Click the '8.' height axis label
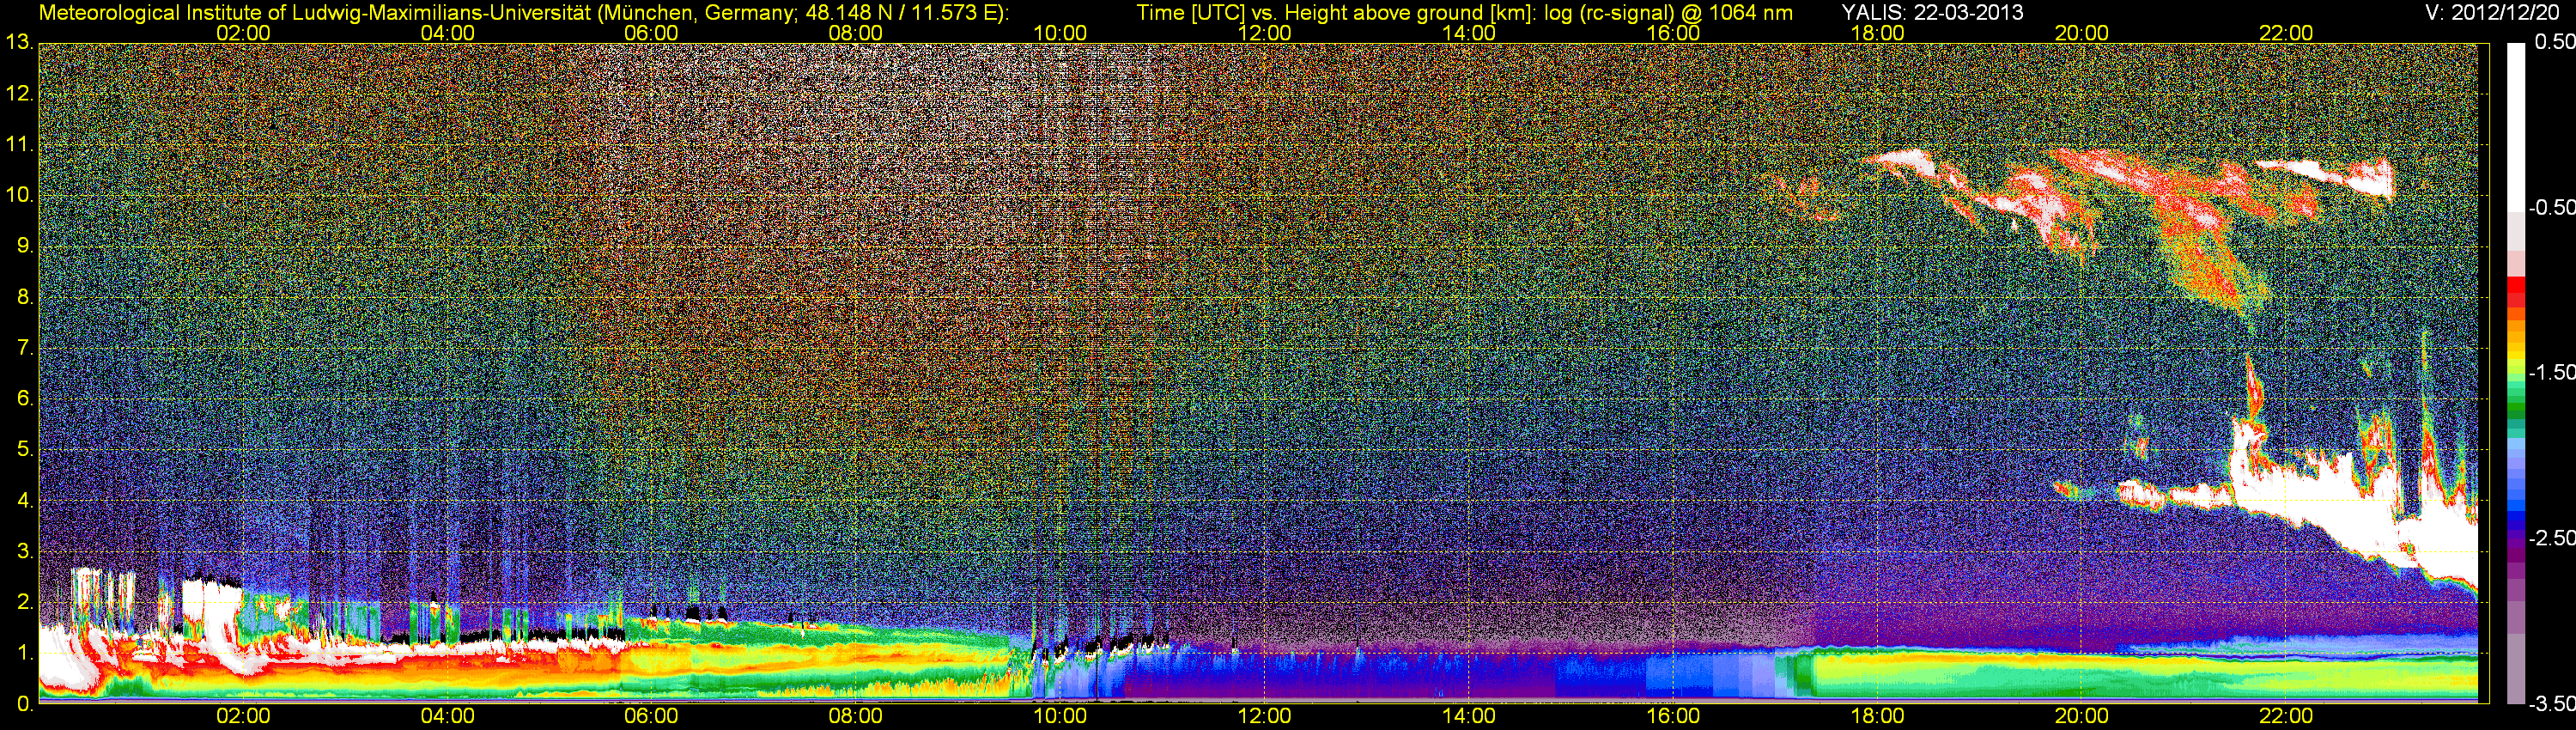 coord(25,297)
